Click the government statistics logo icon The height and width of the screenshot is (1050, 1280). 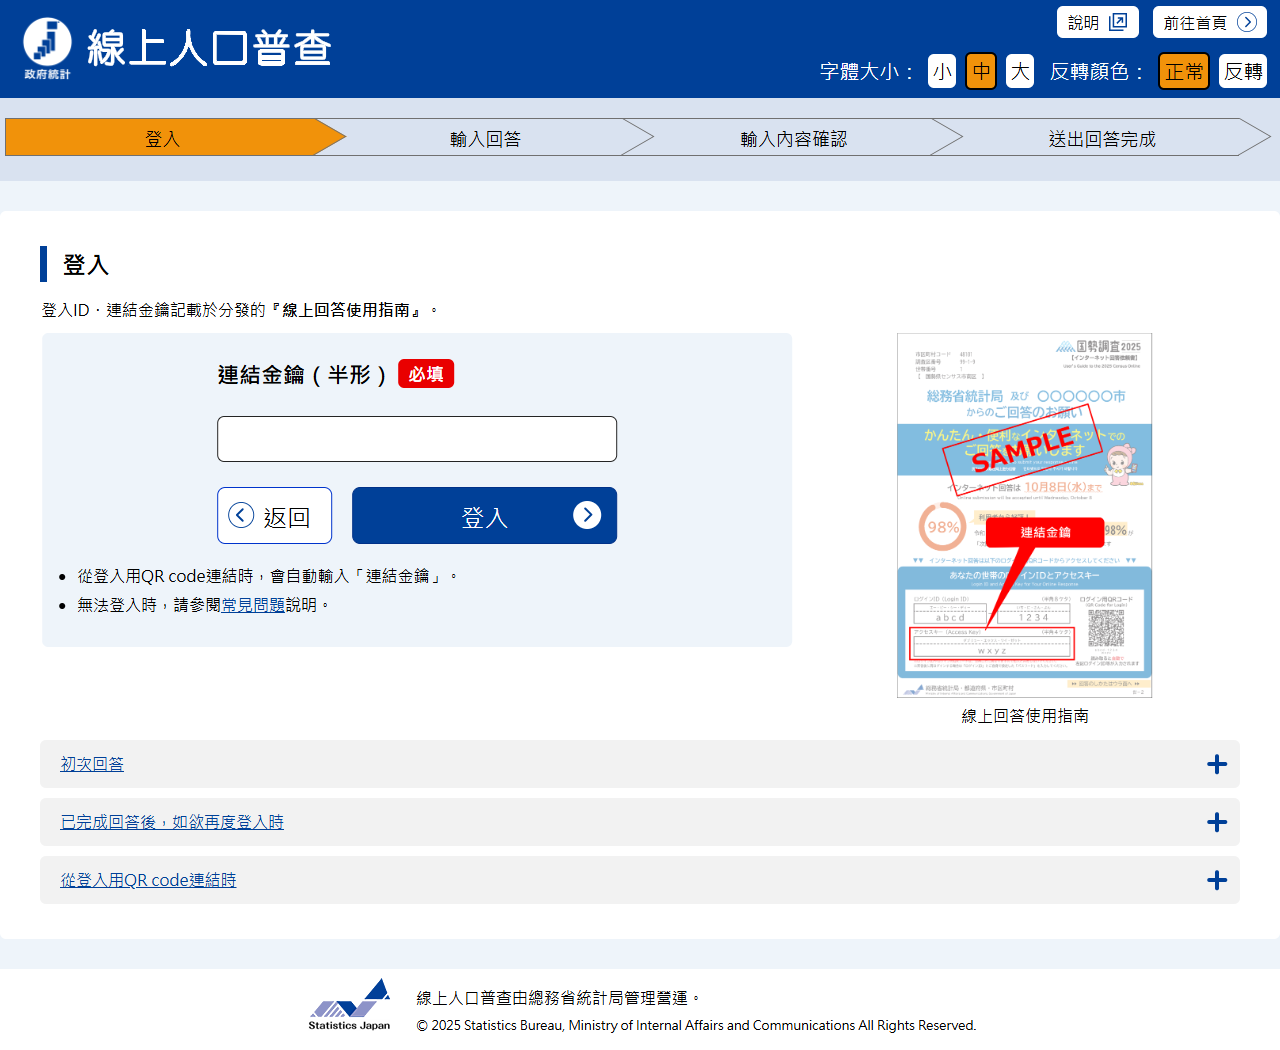point(47,47)
